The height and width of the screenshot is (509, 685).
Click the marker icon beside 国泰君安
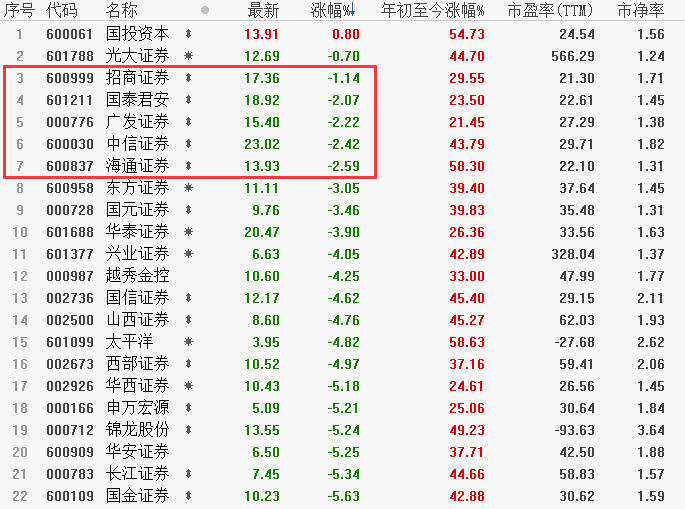(x=188, y=100)
